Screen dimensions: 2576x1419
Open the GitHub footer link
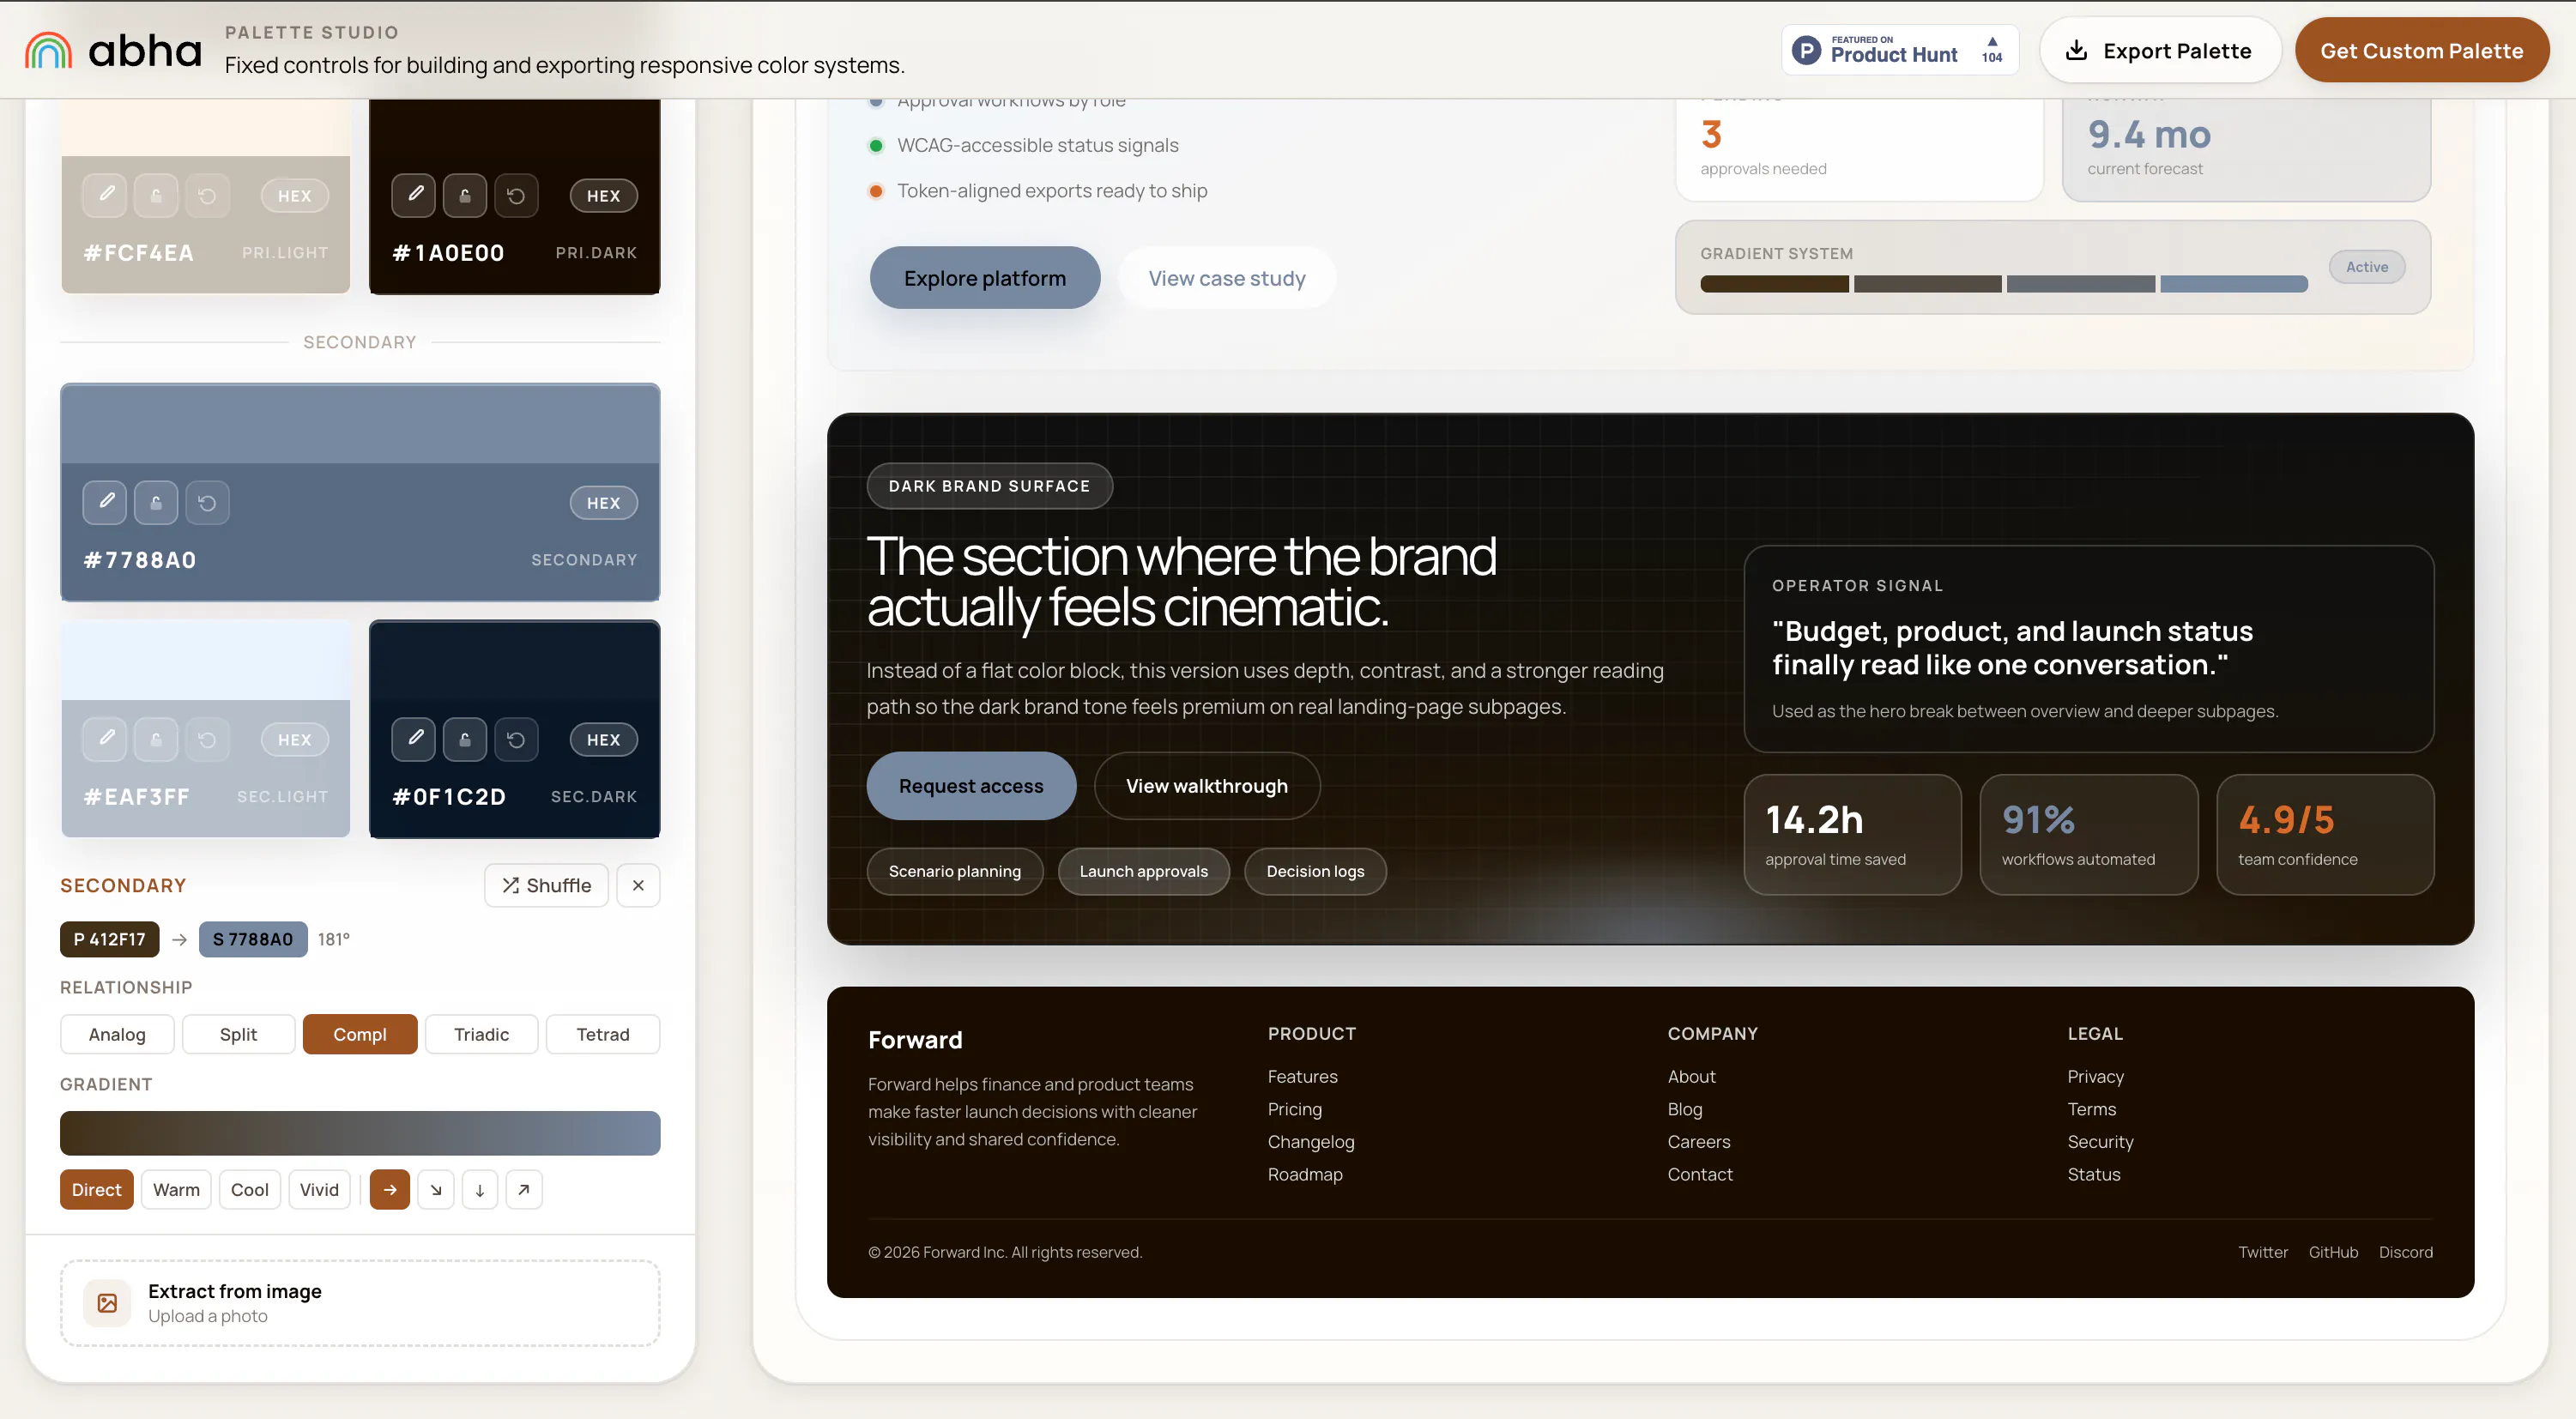(2333, 1252)
